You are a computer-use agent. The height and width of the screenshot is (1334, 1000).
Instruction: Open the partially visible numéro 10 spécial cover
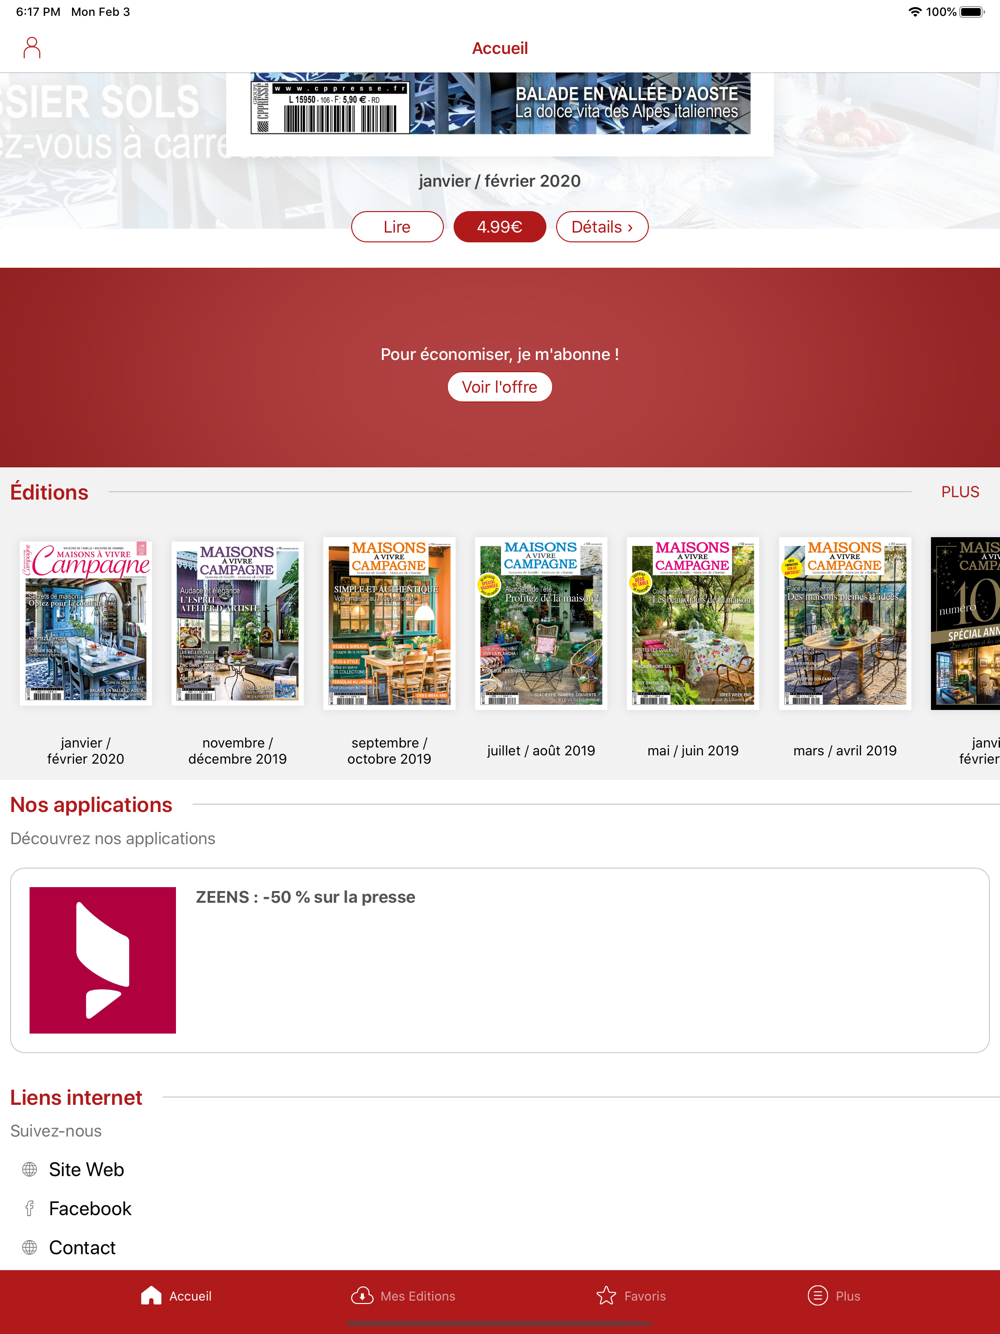coord(966,623)
